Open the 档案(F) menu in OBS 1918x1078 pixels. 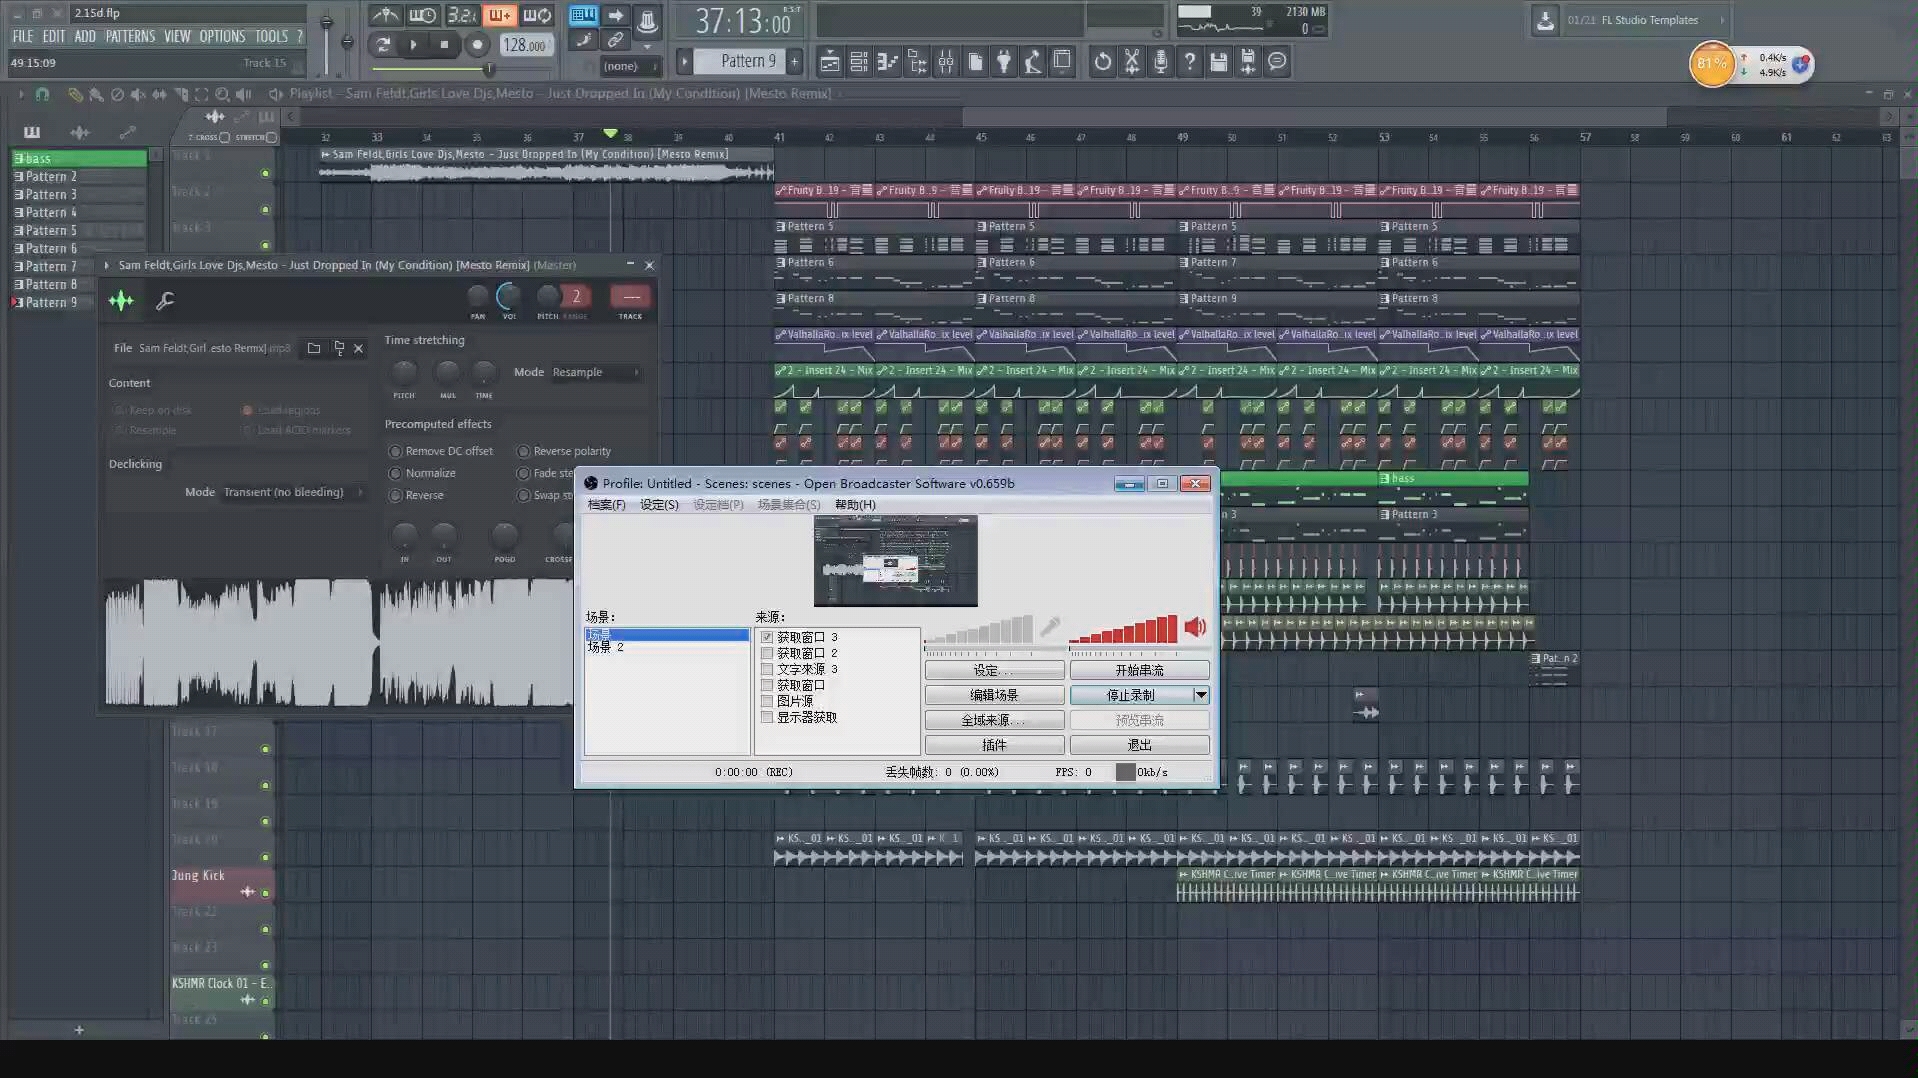pyautogui.click(x=606, y=505)
